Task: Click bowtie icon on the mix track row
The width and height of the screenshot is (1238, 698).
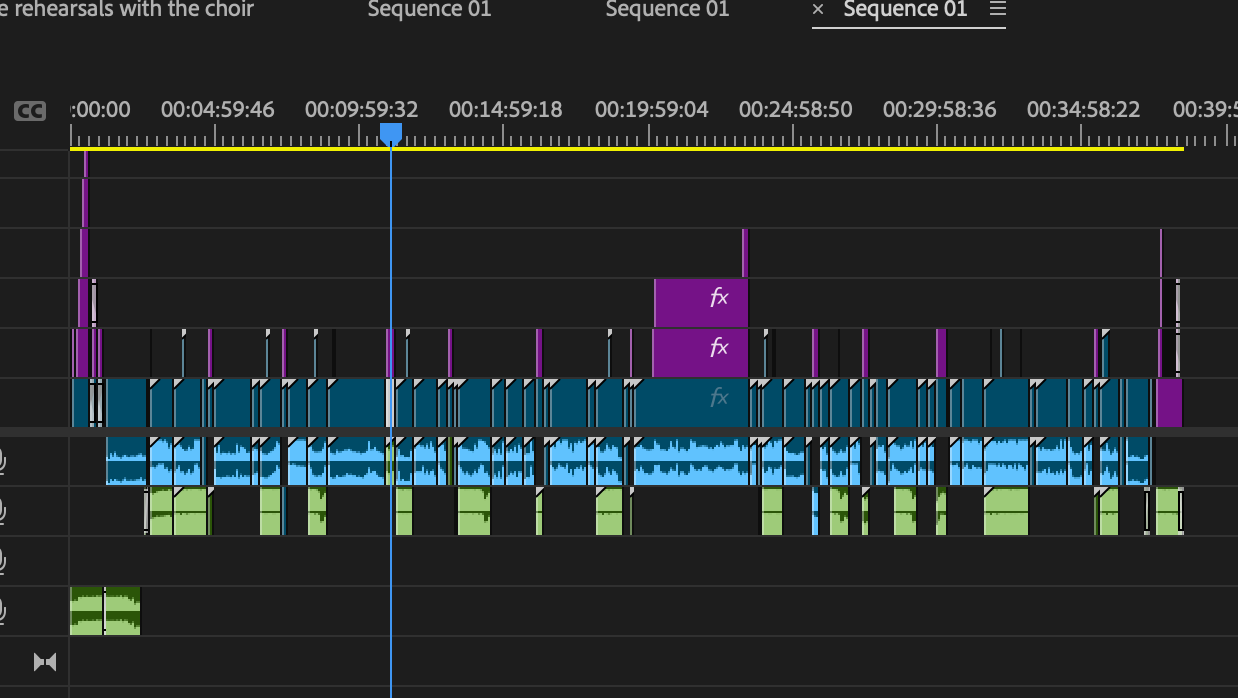Action: click(x=45, y=662)
